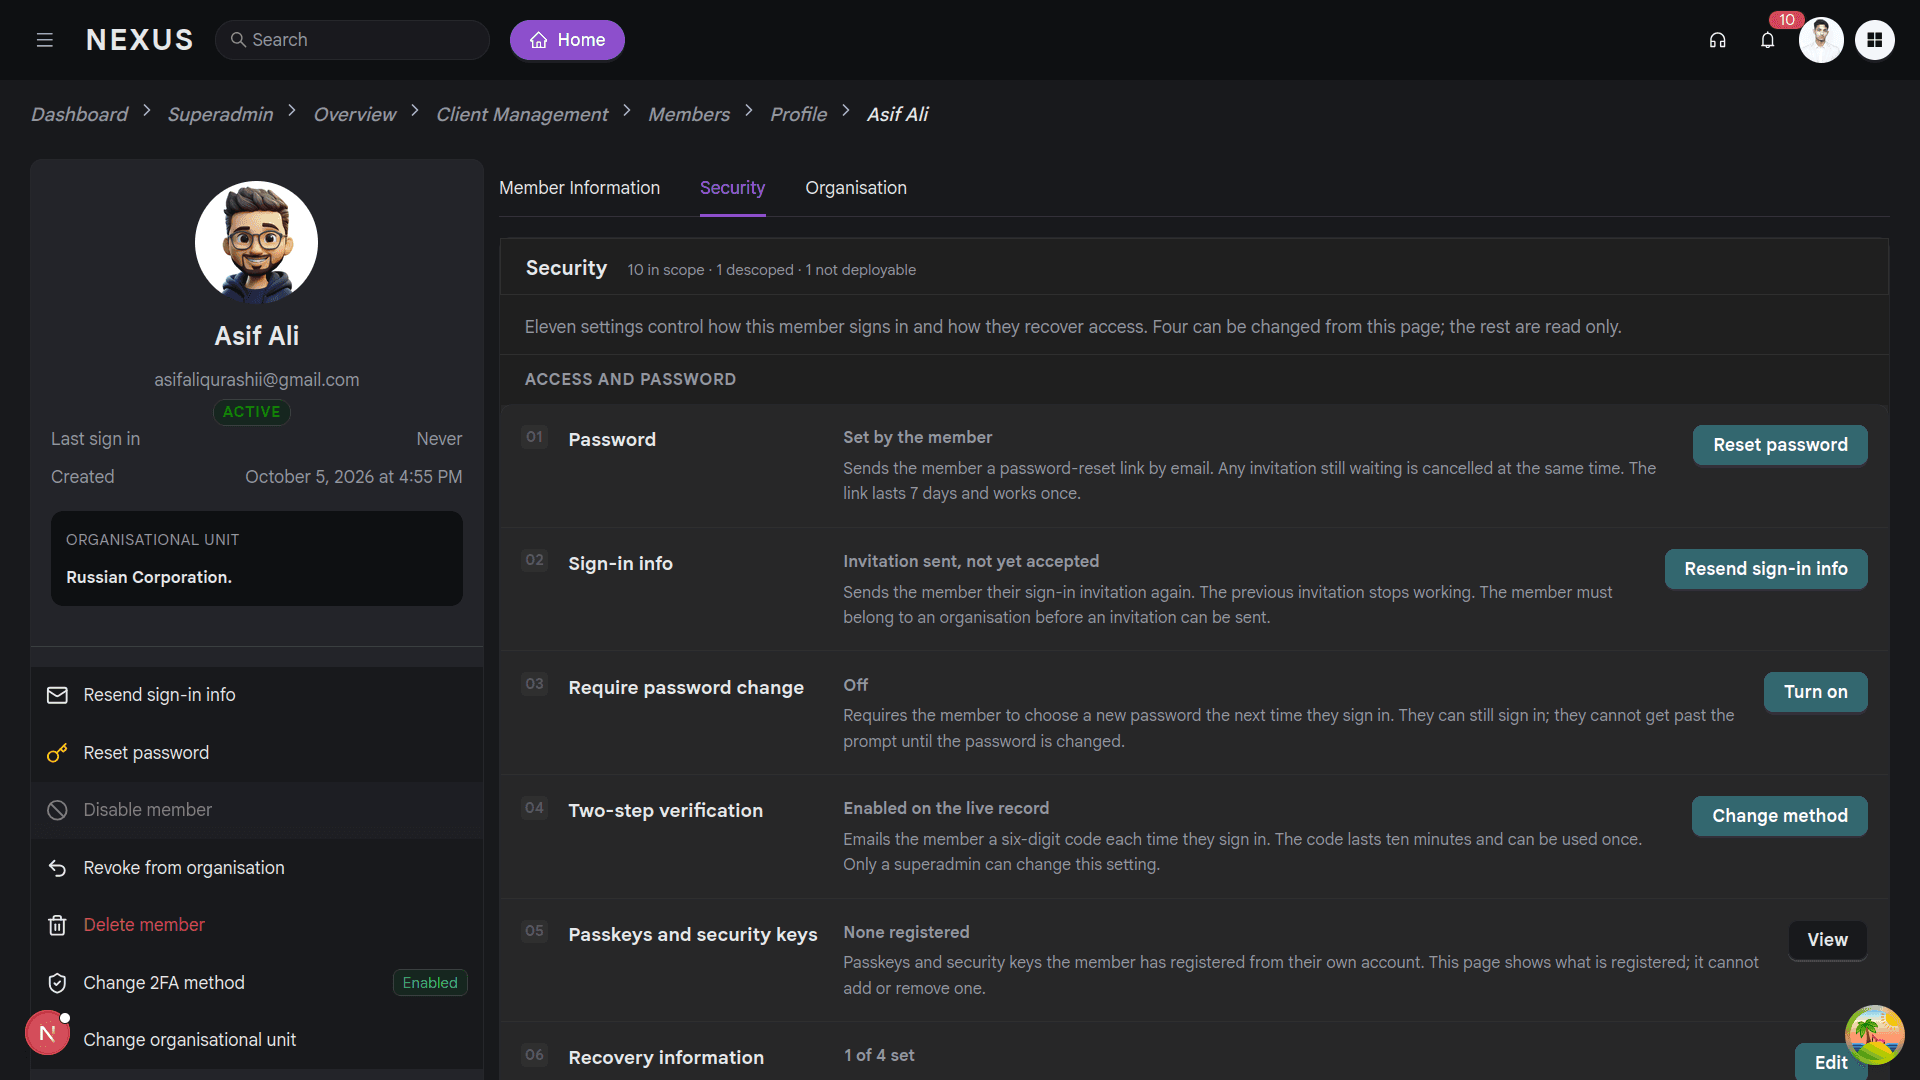The image size is (1920, 1080).
Task: Open the hamburger navigation menu
Action: tap(44, 40)
